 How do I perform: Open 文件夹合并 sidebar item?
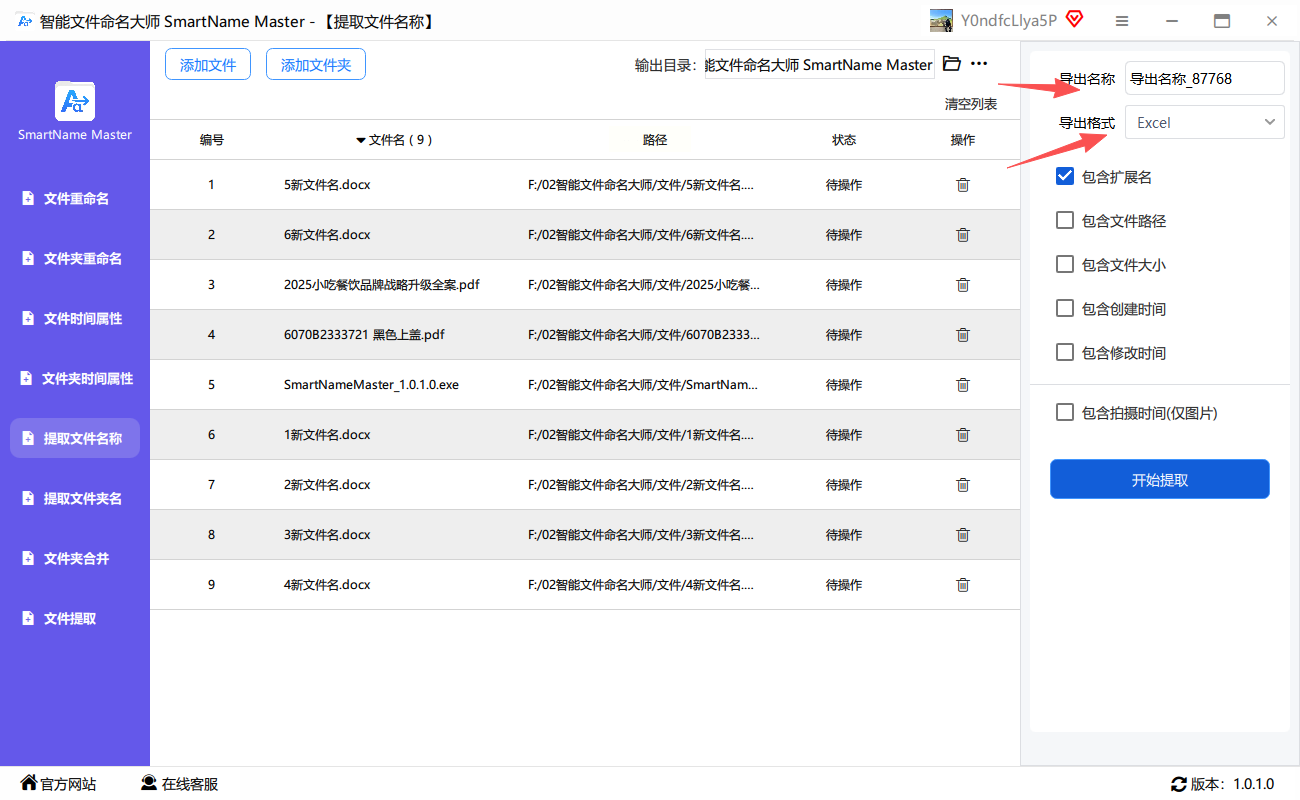[x=75, y=559]
